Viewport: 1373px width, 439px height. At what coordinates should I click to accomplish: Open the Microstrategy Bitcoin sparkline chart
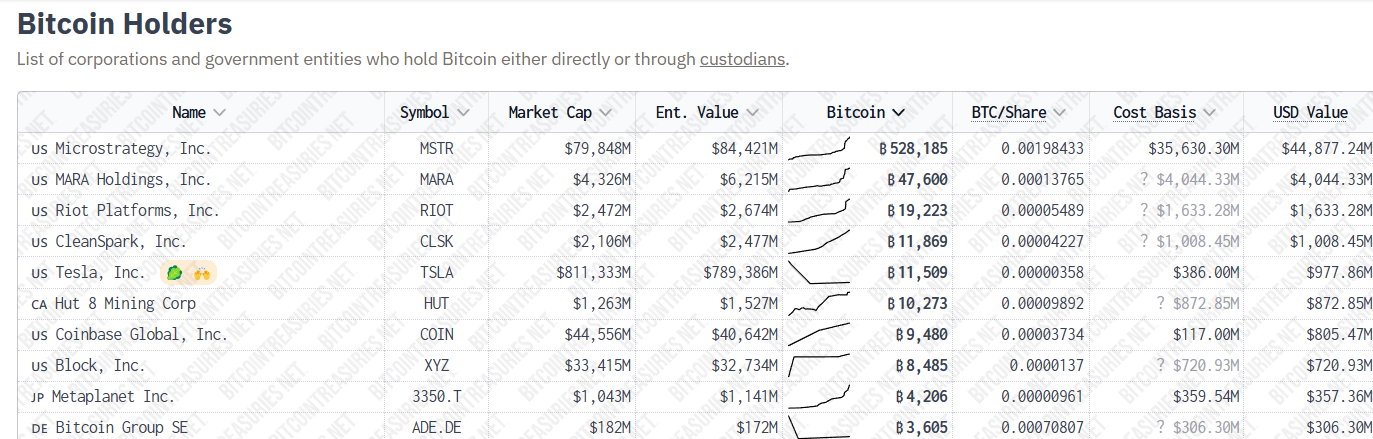(x=819, y=149)
